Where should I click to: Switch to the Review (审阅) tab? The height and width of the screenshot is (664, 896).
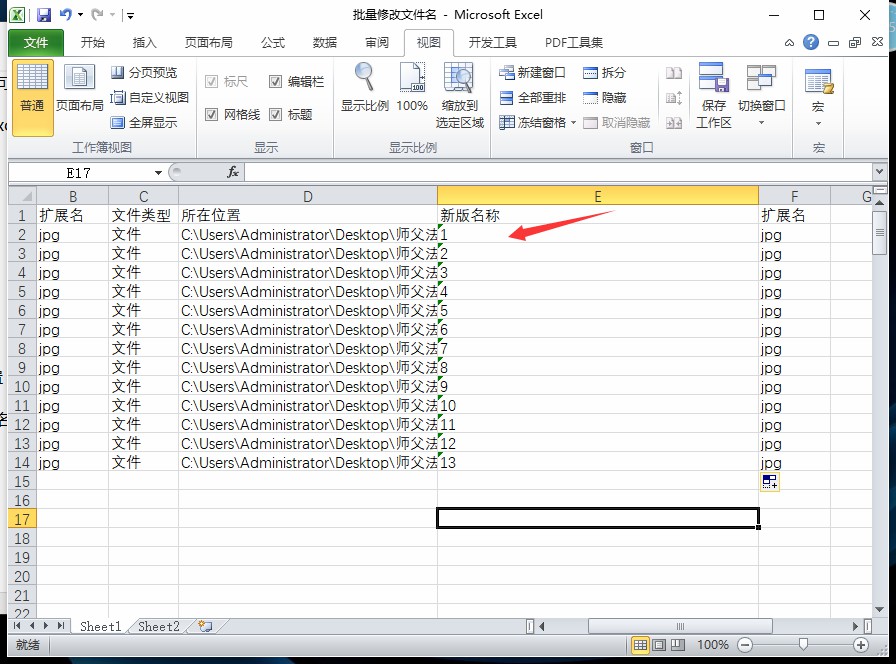click(x=377, y=43)
